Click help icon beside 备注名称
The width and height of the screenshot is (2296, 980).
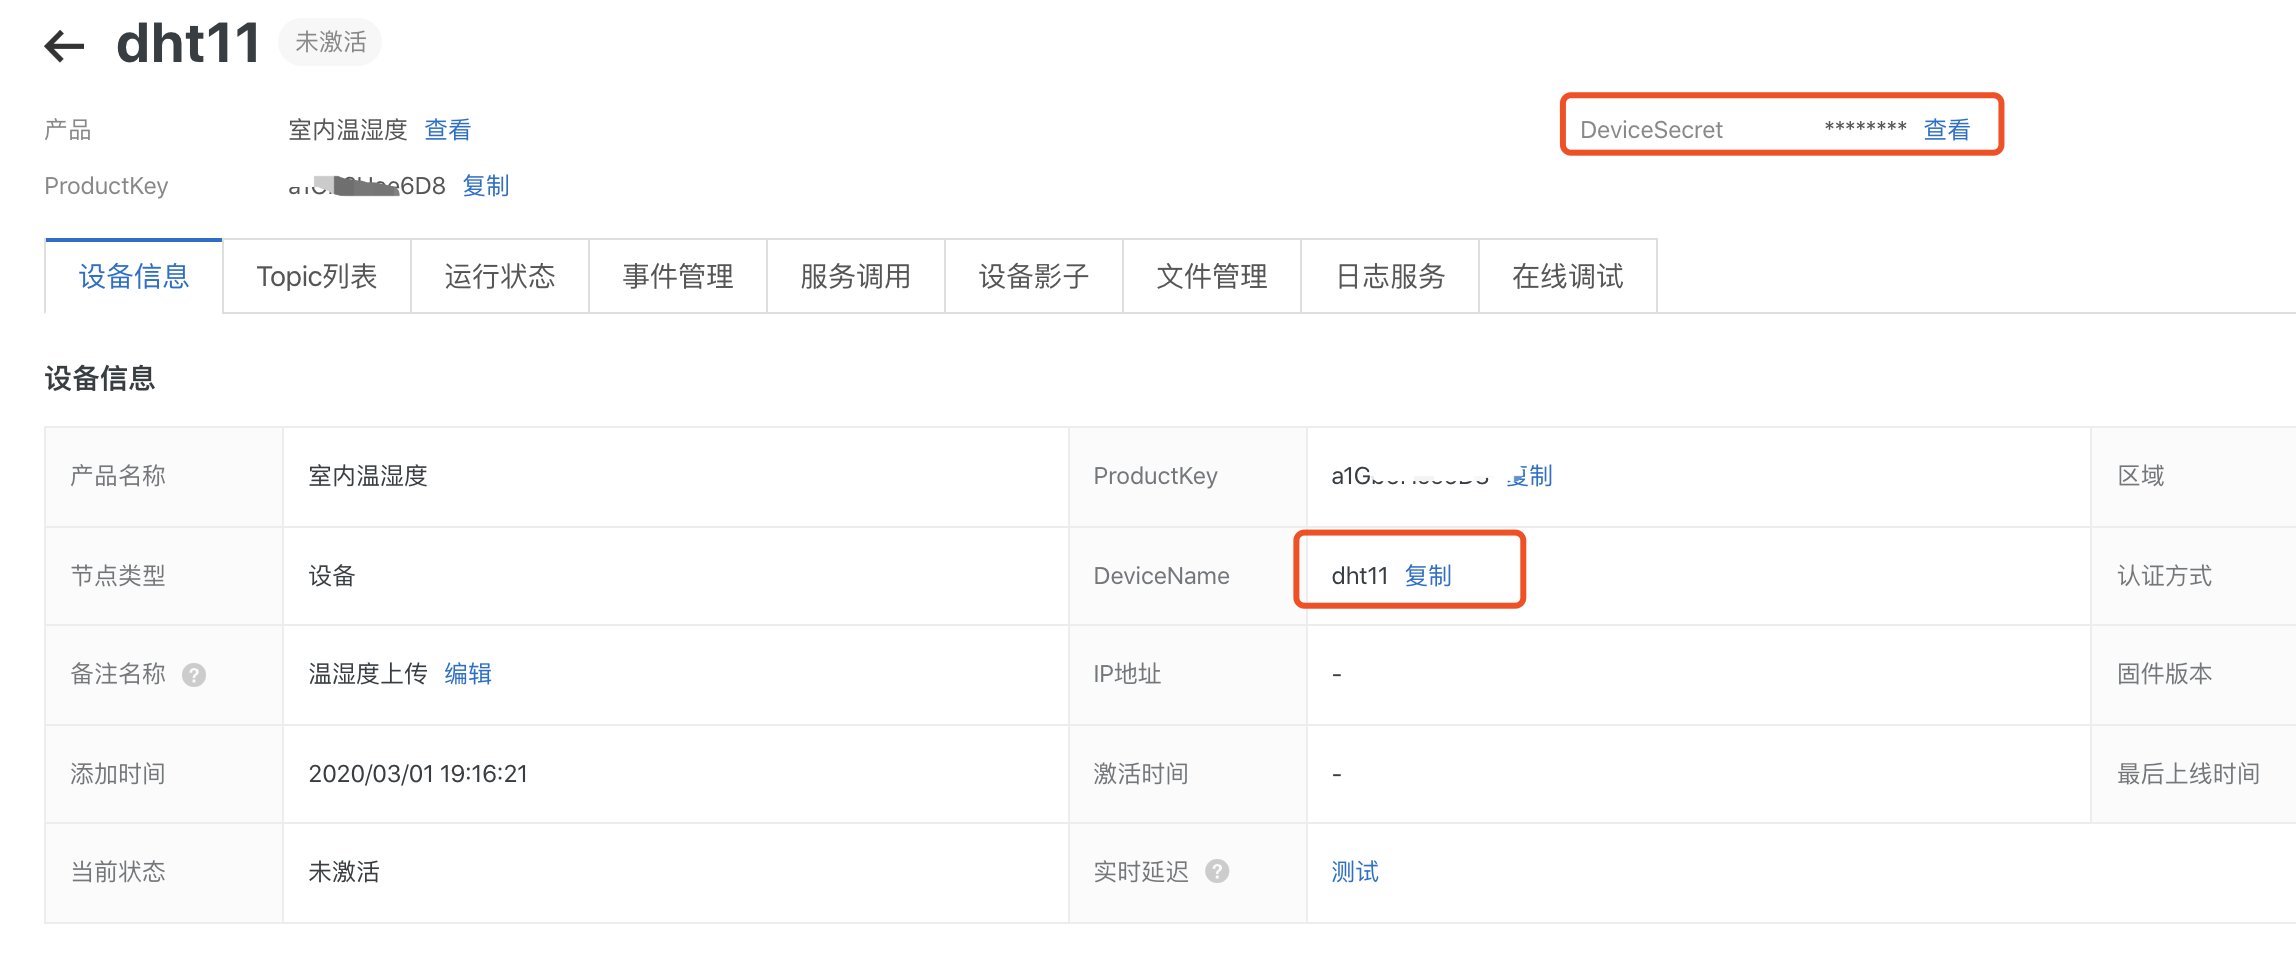(x=194, y=675)
